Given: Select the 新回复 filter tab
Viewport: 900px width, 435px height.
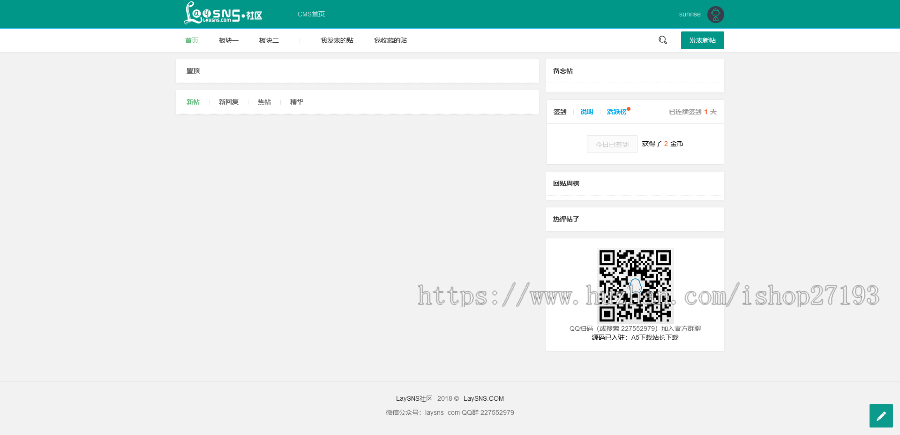Looking at the screenshot, I should (x=228, y=102).
